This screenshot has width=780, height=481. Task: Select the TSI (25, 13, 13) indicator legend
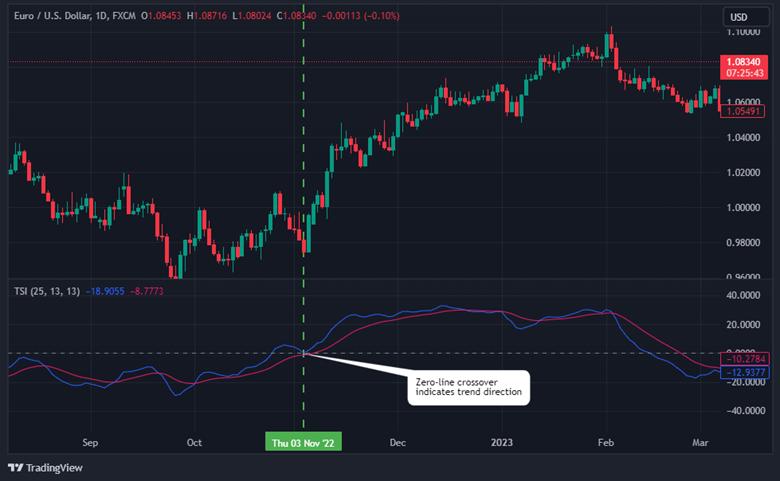(47, 291)
